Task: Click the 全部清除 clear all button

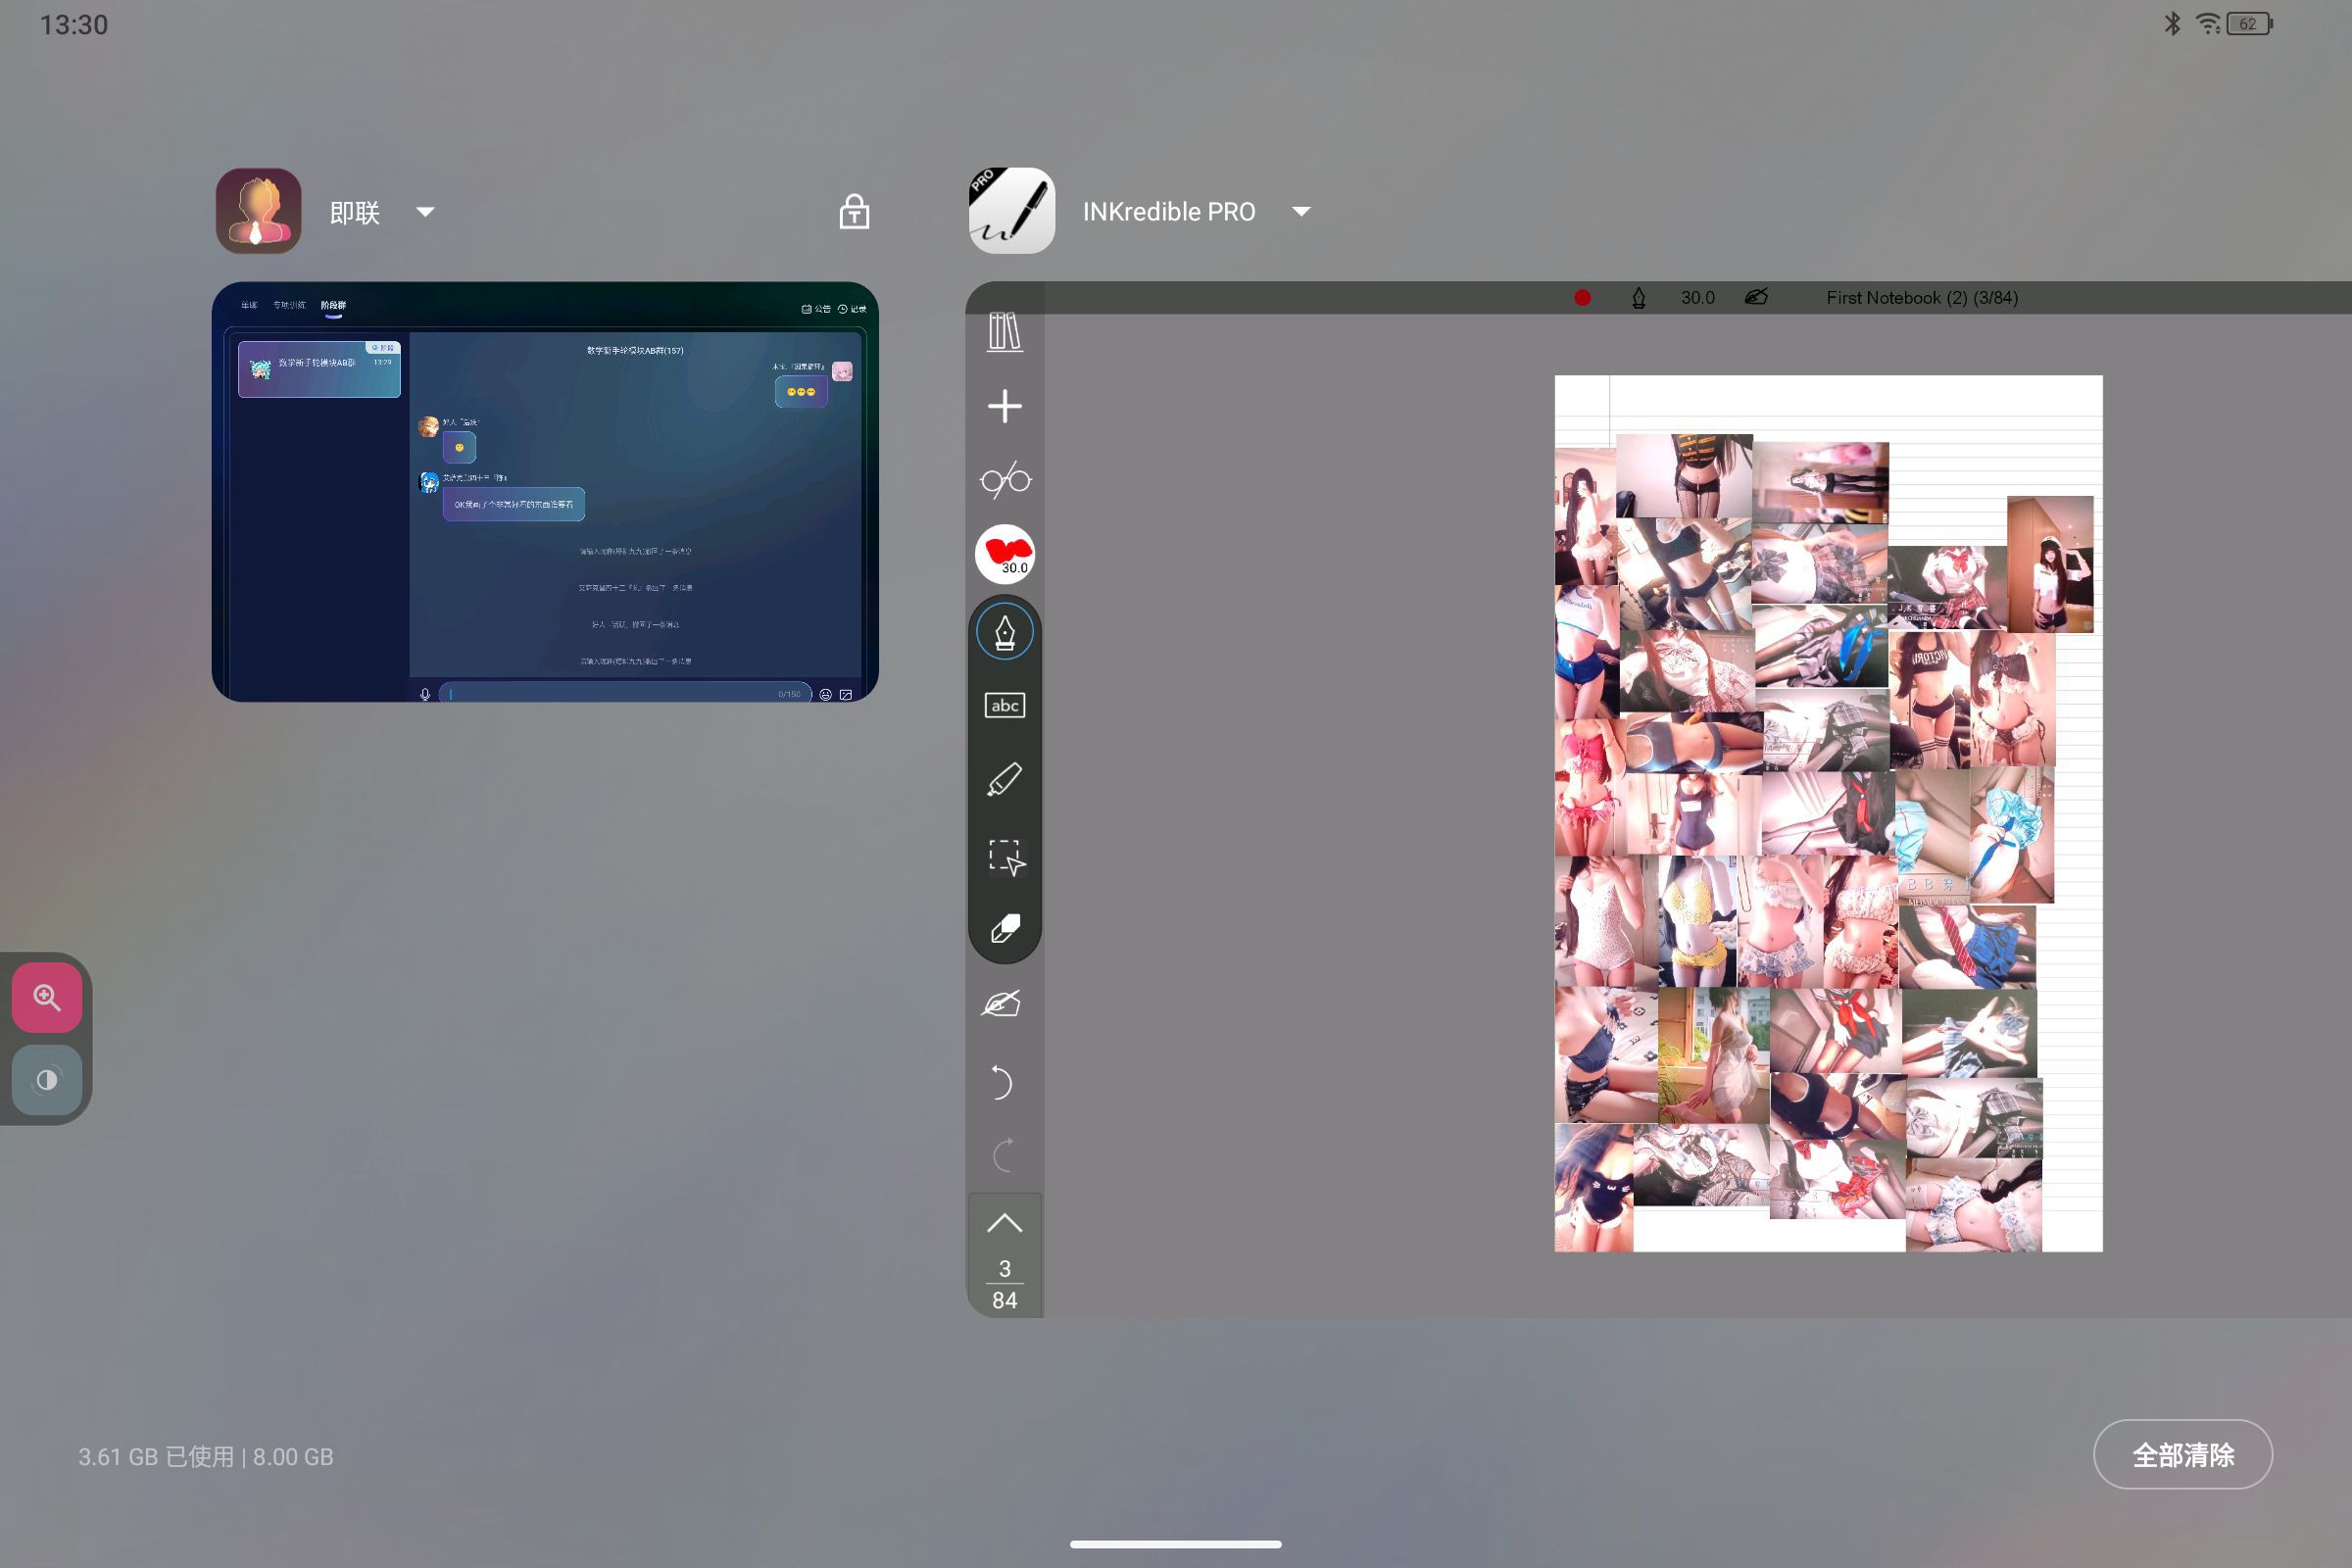Action: click(x=2183, y=1455)
